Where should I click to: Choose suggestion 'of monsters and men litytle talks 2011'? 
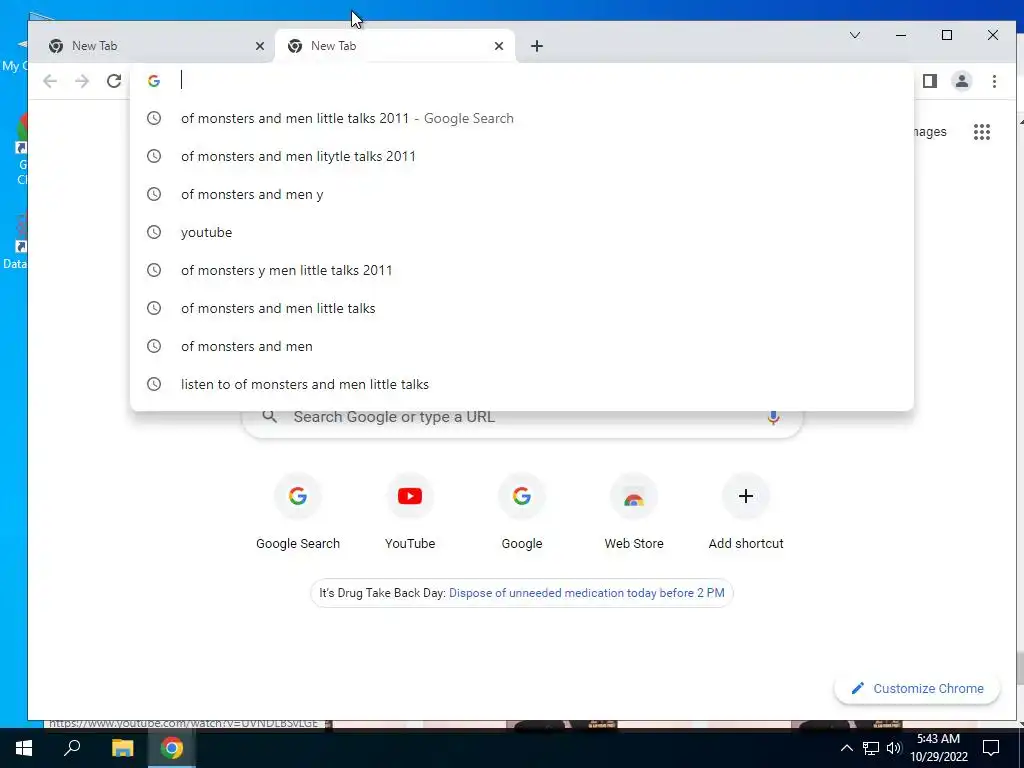[x=522, y=156]
